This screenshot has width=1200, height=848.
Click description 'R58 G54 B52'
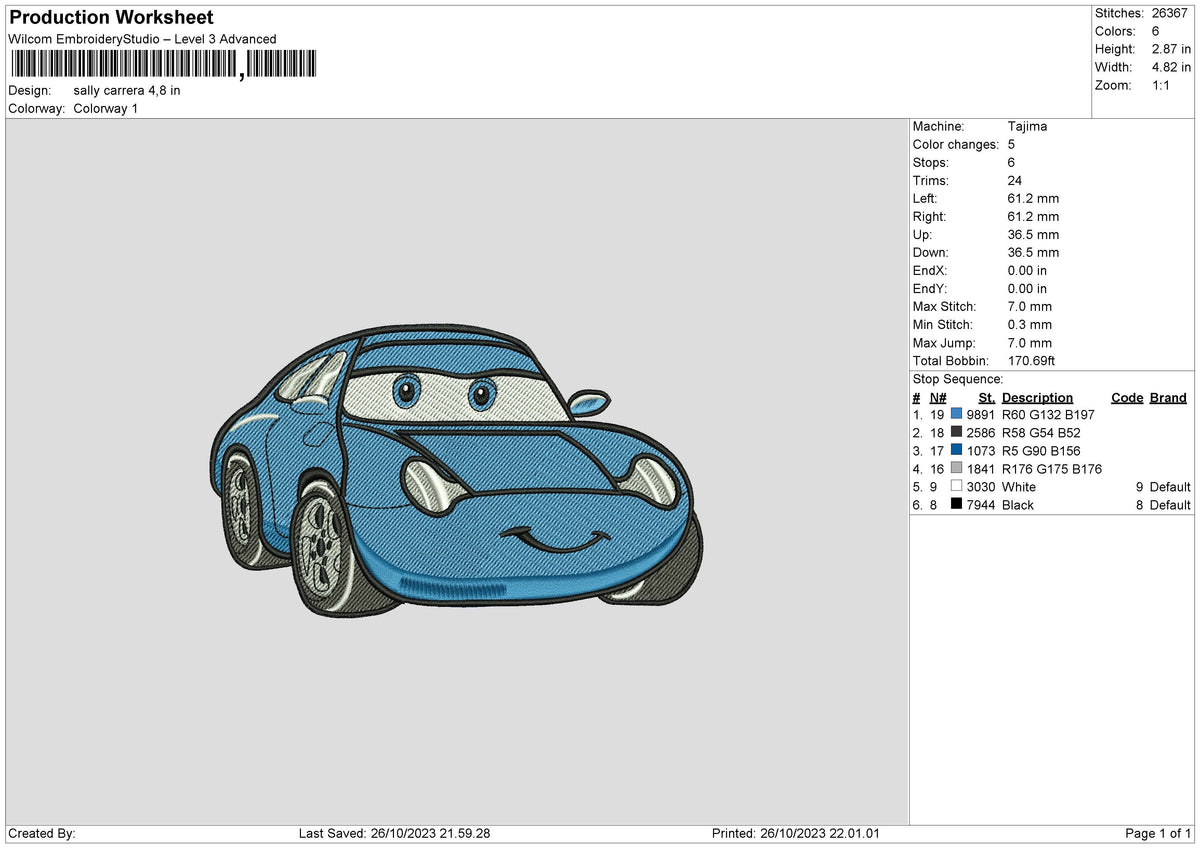point(1041,433)
